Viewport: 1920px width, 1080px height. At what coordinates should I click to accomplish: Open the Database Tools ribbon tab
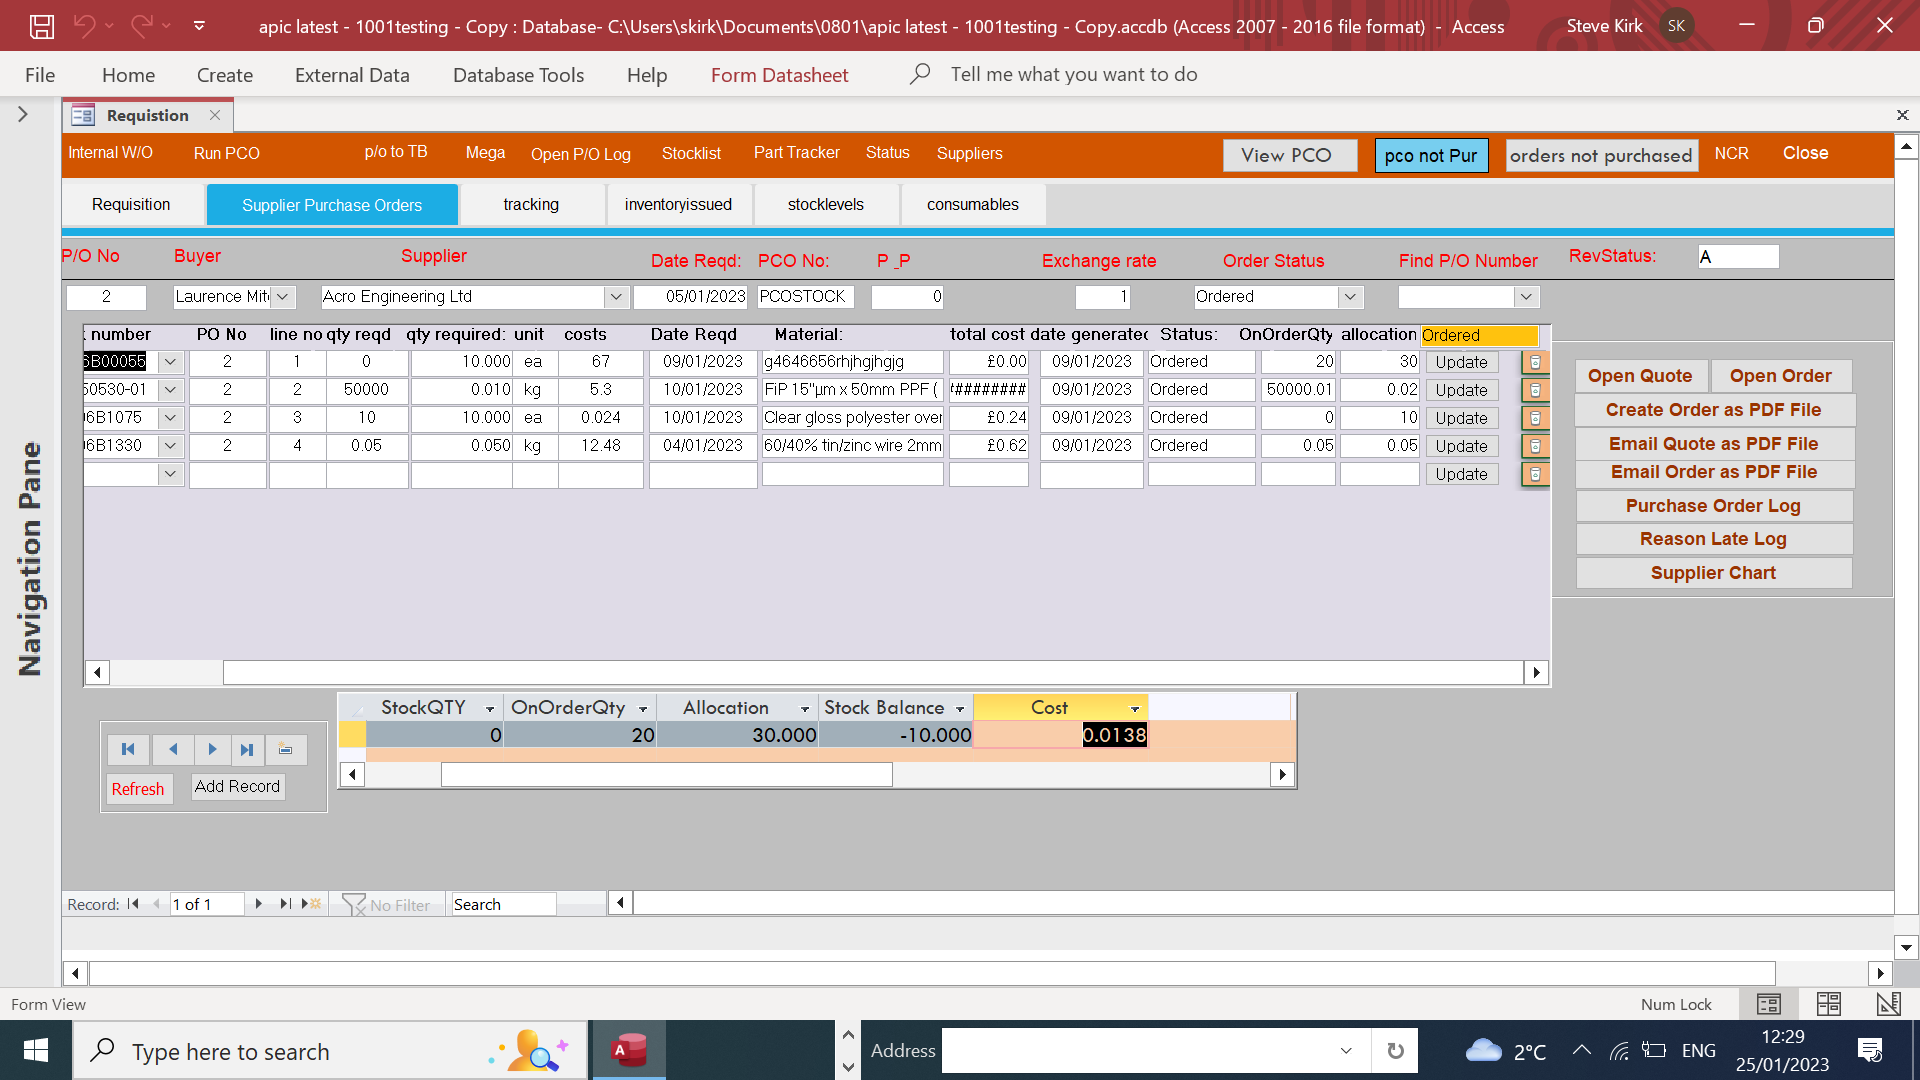(518, 75)
